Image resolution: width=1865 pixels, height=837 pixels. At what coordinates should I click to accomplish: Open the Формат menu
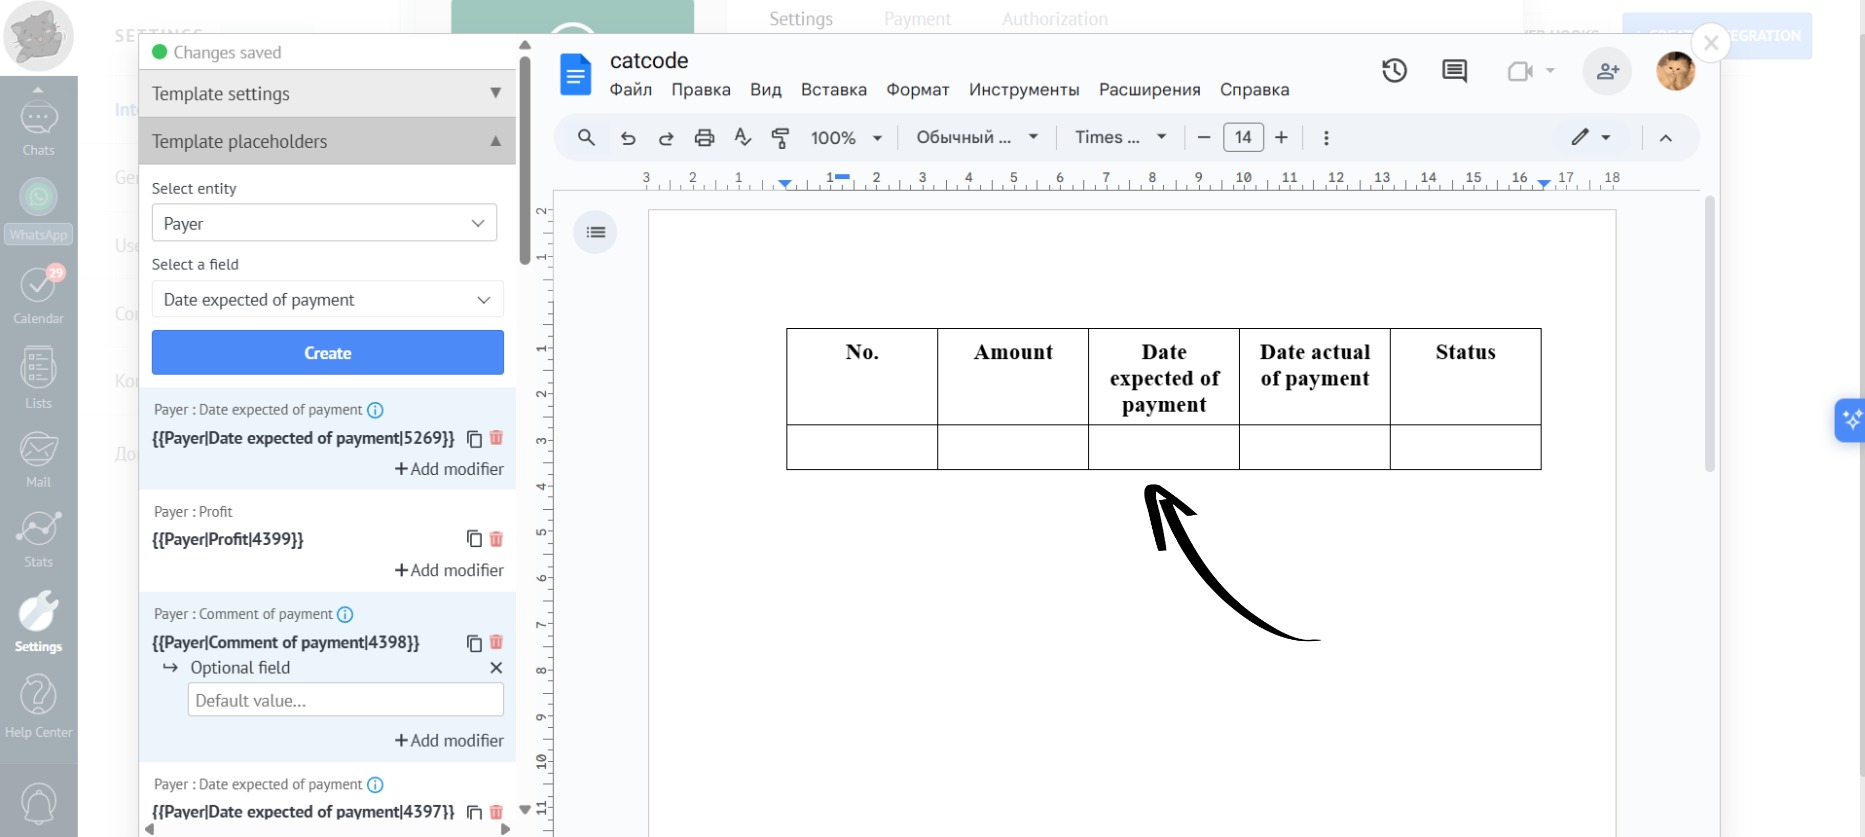(x=917, y=90)
